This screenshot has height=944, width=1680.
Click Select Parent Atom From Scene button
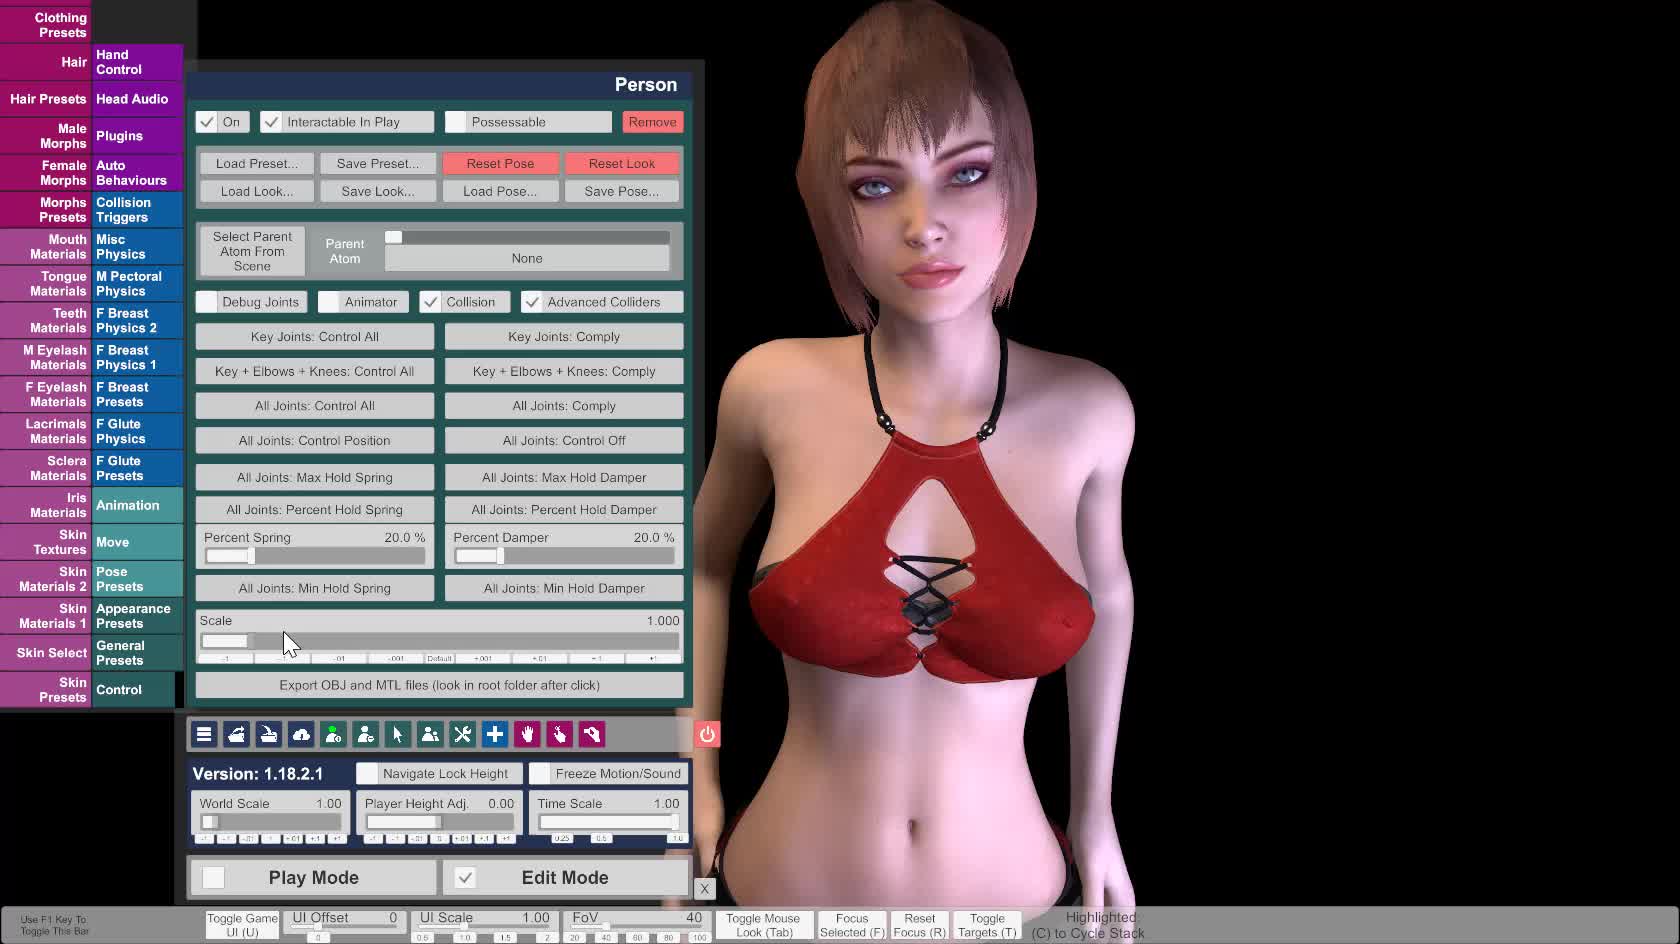point(252,251)
